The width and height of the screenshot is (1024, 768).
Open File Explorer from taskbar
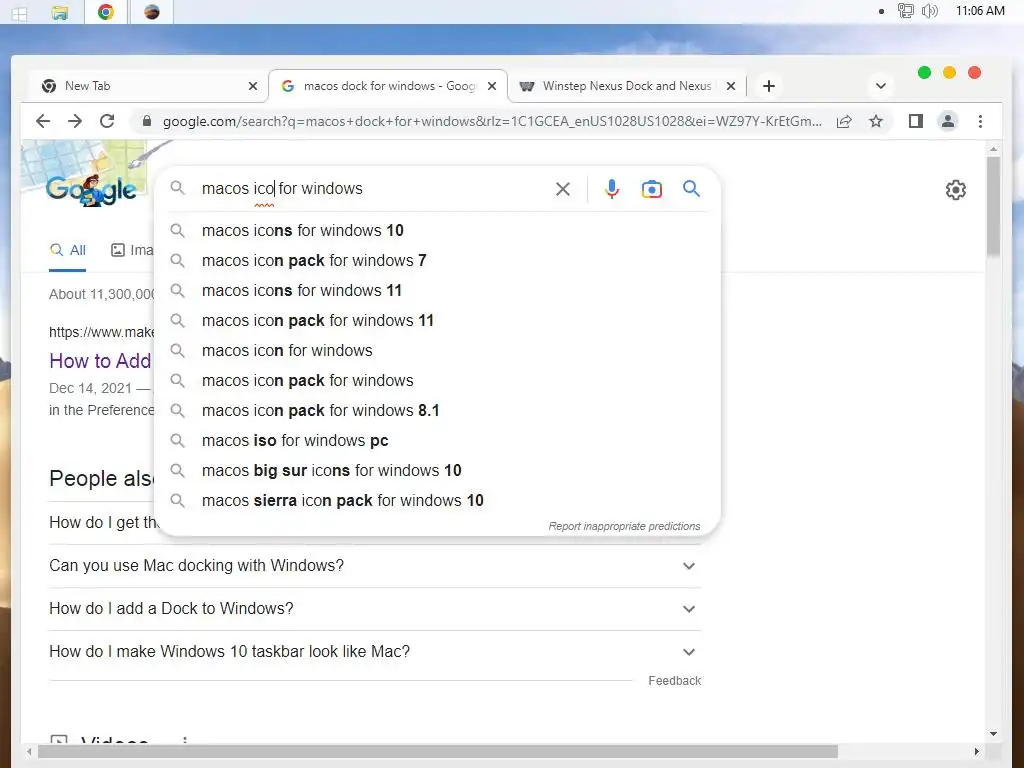60,12
